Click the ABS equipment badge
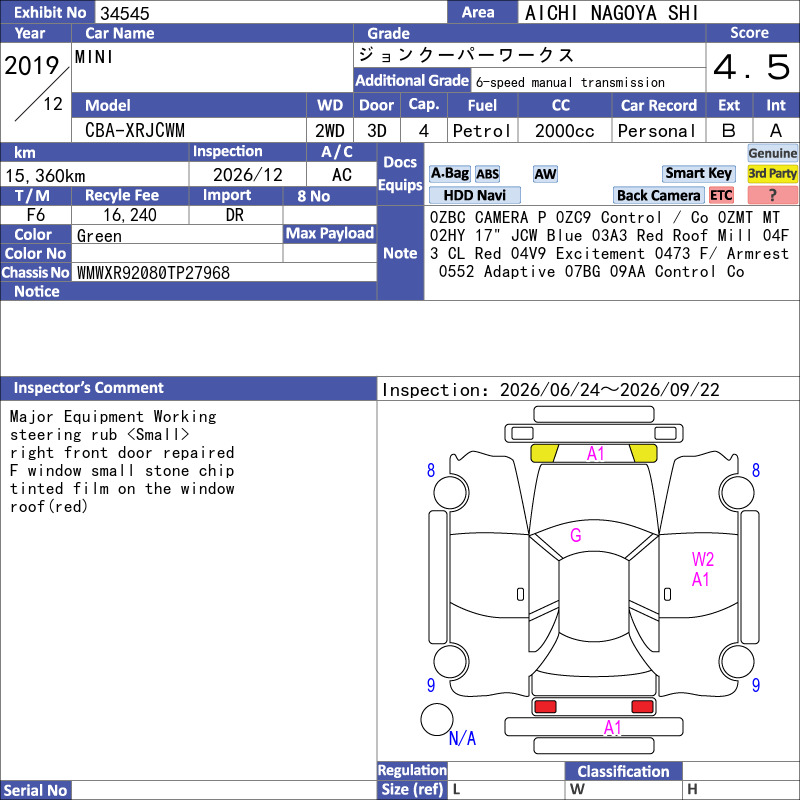Viewport: 800px width, 800px height. 487,174
